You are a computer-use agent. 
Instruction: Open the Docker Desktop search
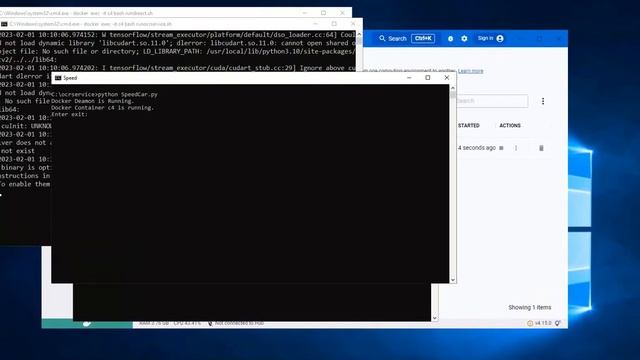pos(393,38)
